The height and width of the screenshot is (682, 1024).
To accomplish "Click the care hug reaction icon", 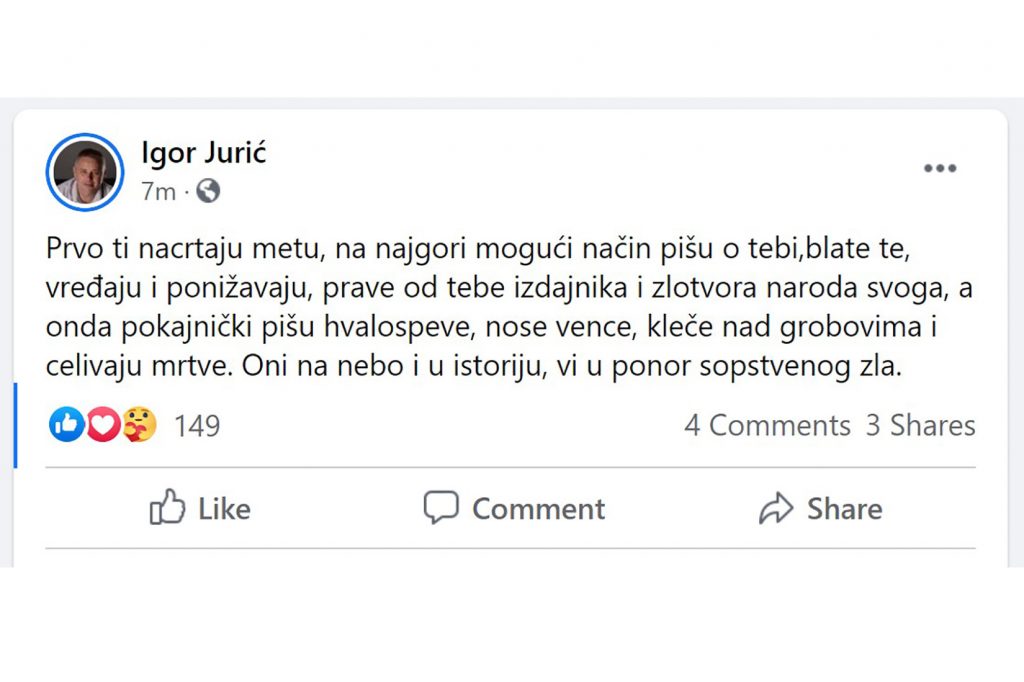I will point(140,425).
